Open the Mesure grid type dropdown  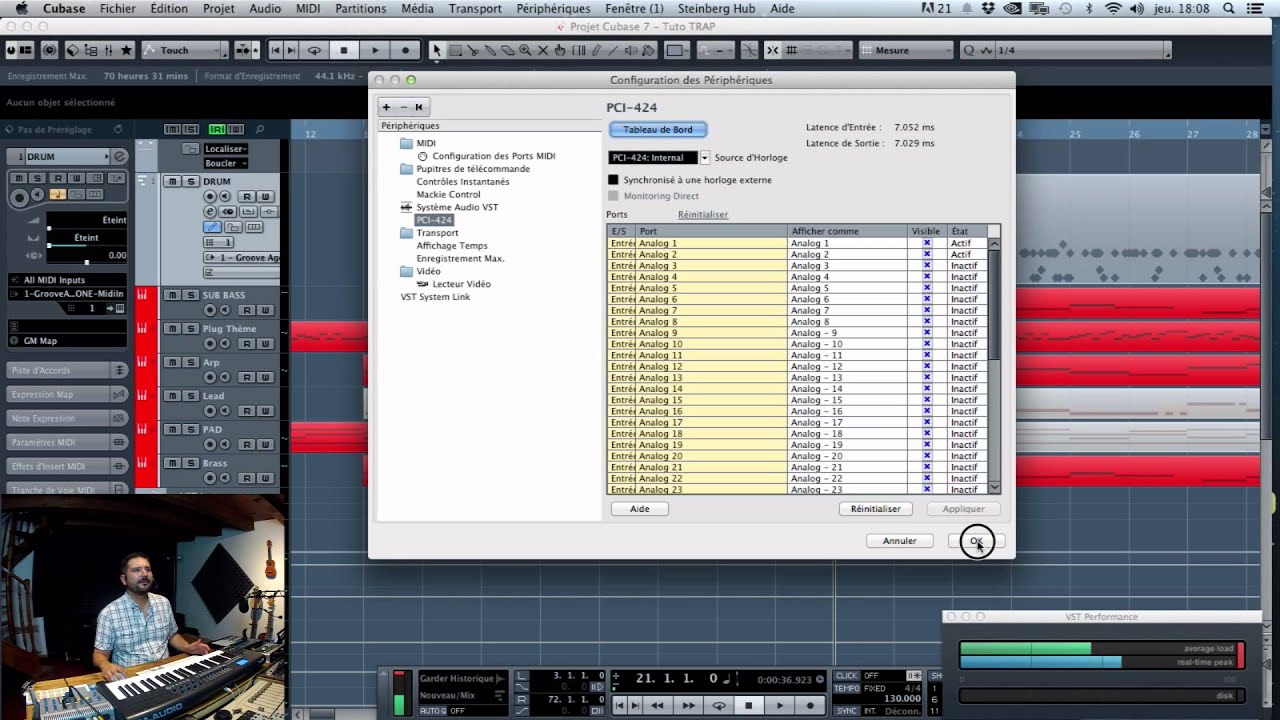tap(905, 50)
